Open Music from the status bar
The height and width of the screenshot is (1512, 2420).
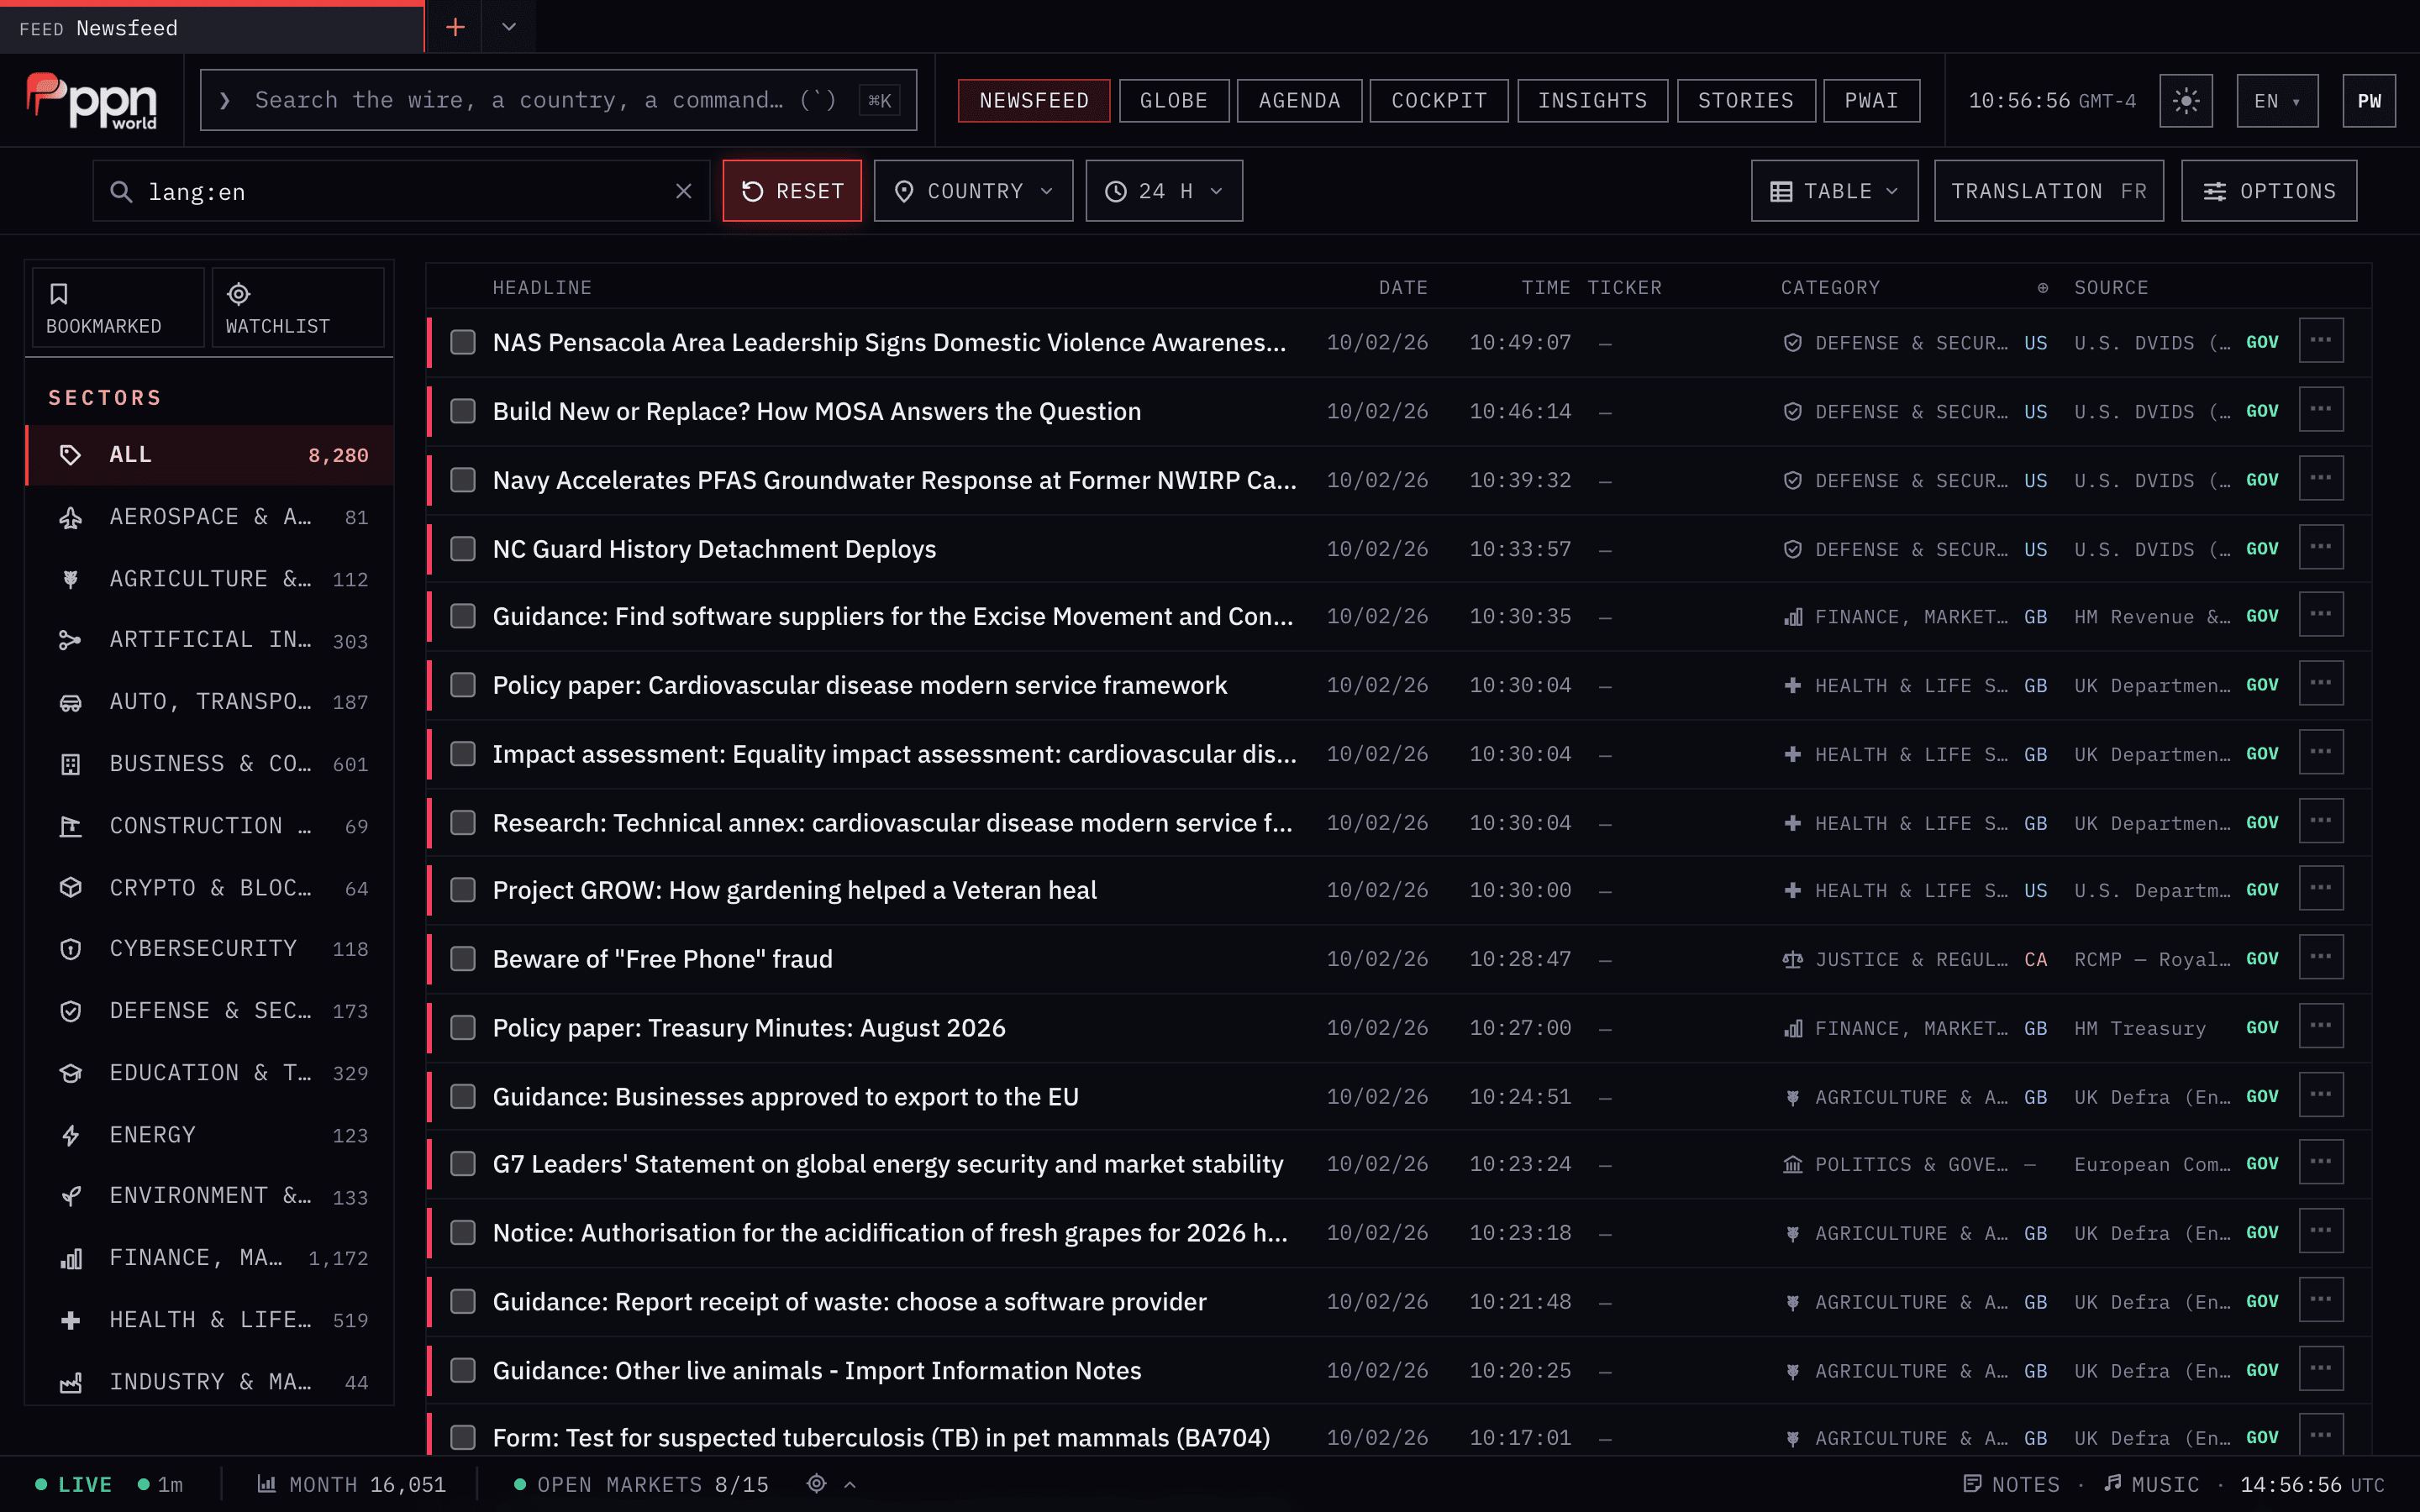pos(2151,1484)
